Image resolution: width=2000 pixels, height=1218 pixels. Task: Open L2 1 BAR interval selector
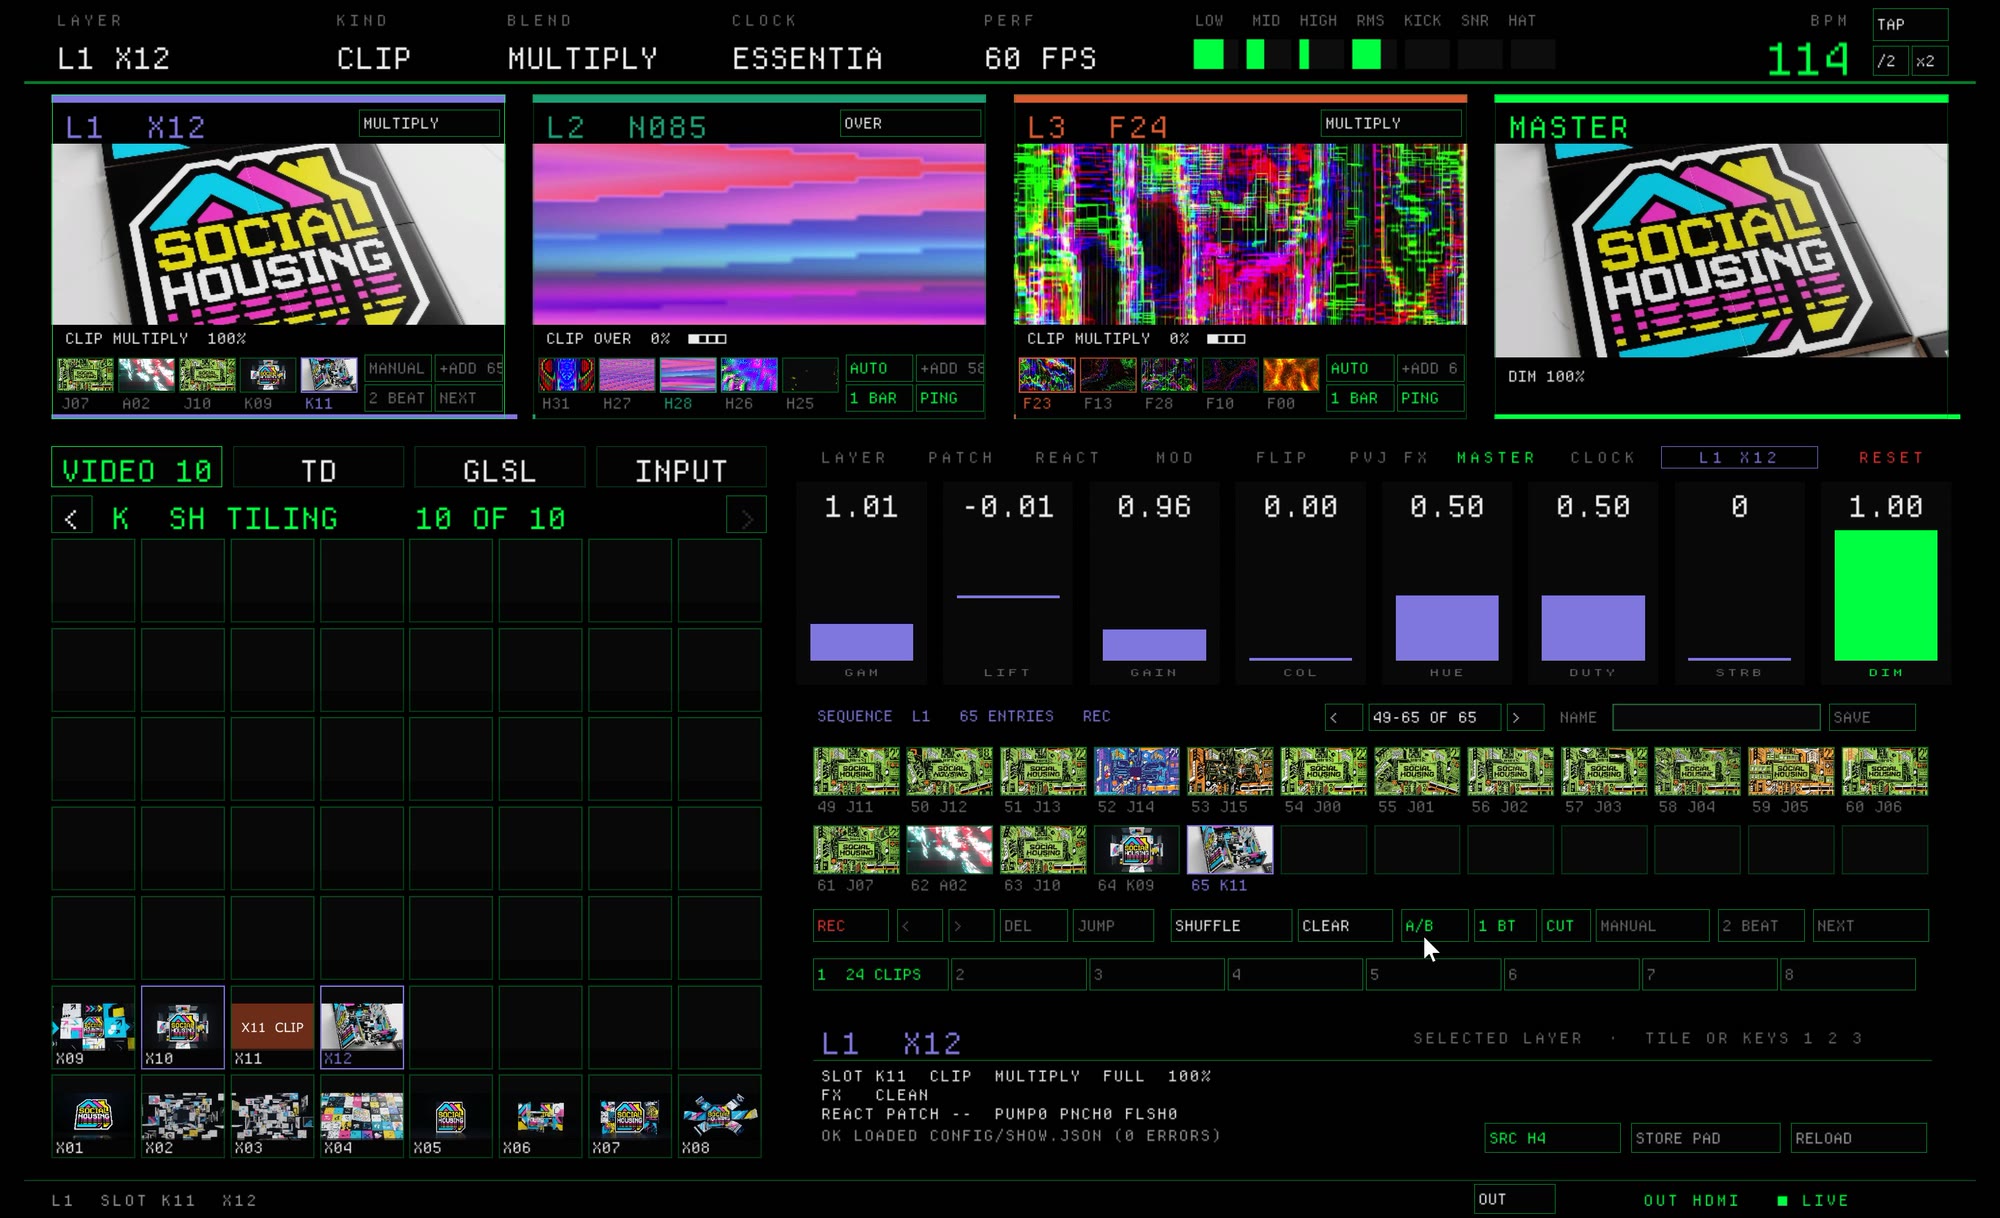click(879, 398)
